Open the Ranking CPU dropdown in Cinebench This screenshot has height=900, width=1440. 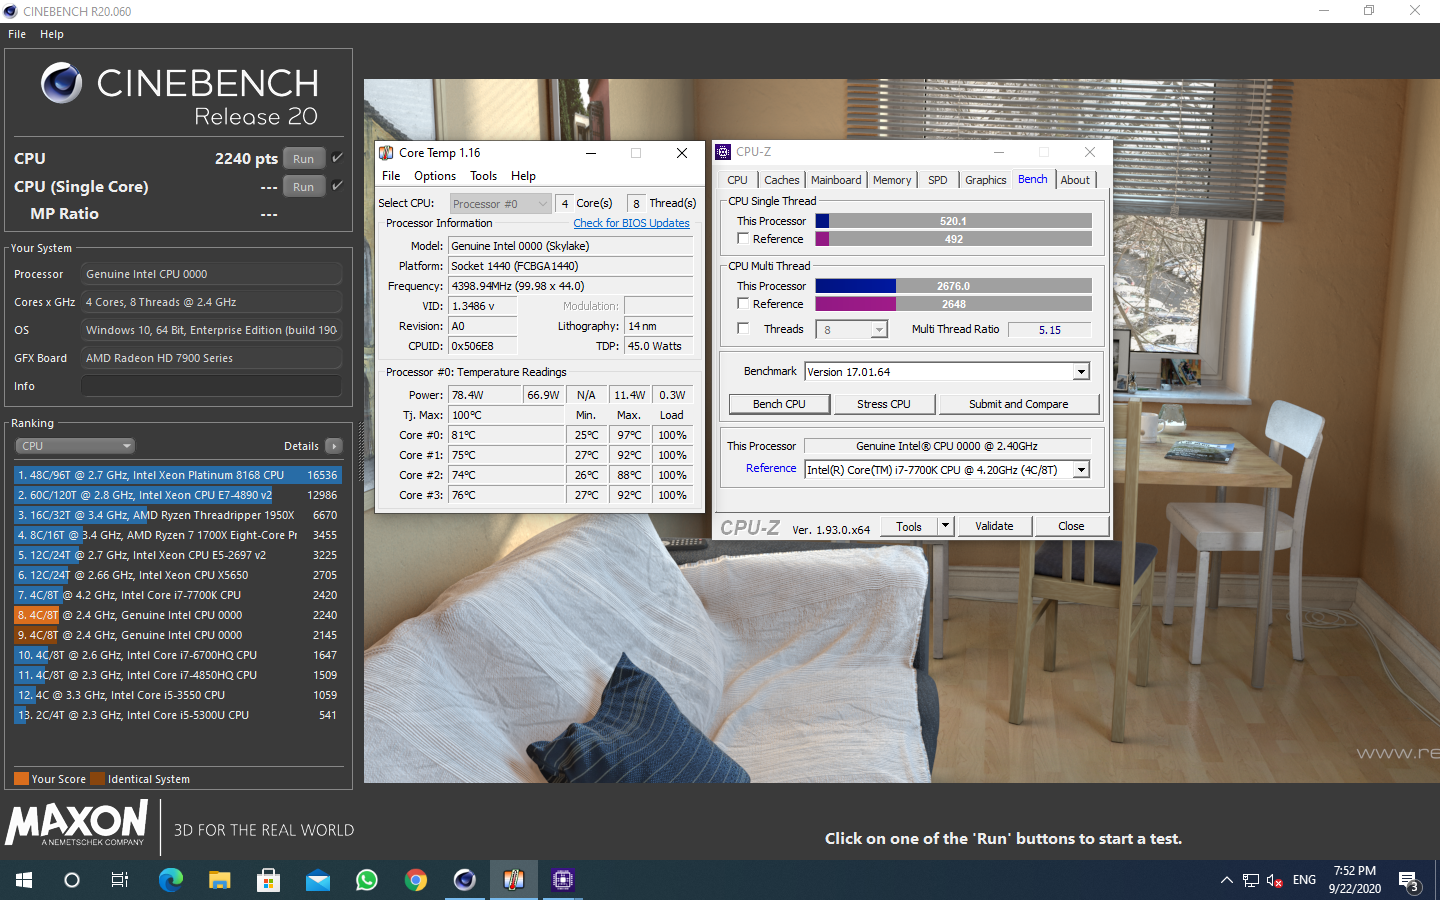(x=75, y=446)
